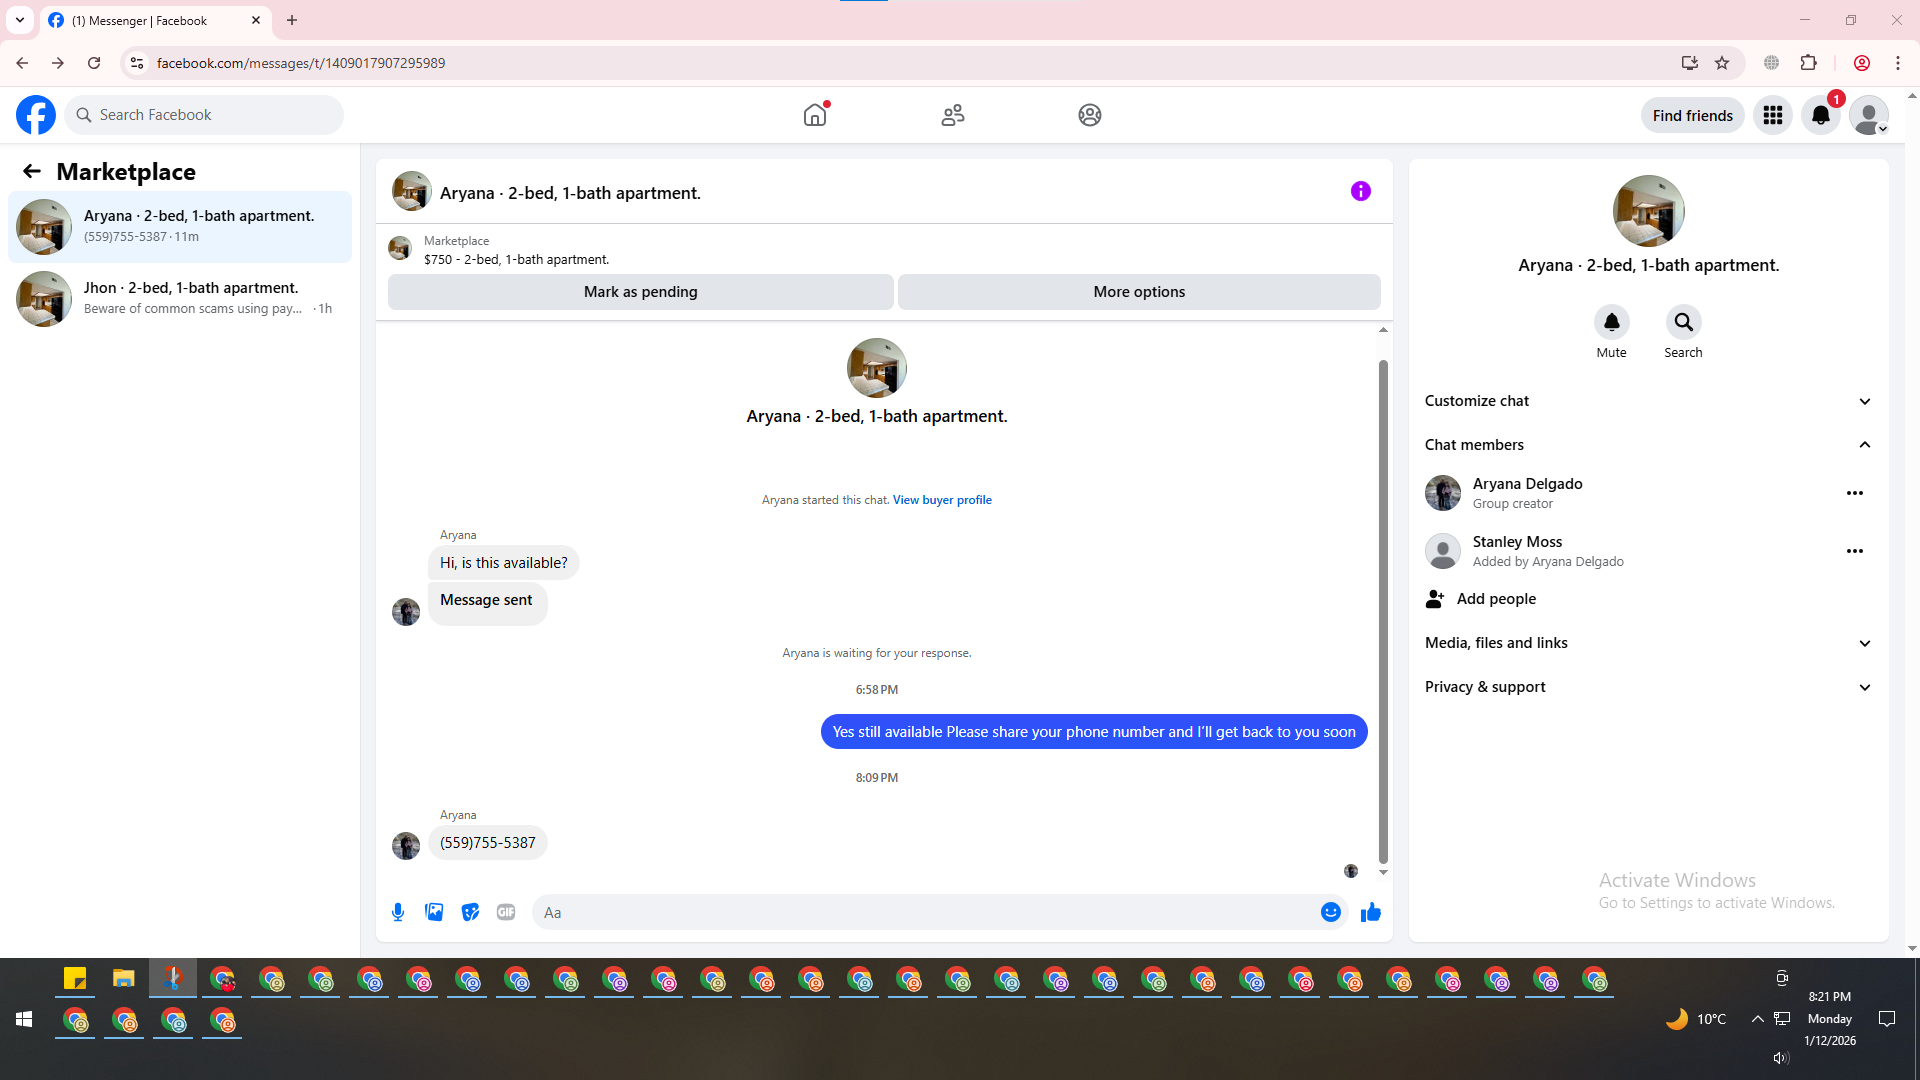Open the emoji picker in message box
The image size is (1920, 1080).
coord(1330,912)
